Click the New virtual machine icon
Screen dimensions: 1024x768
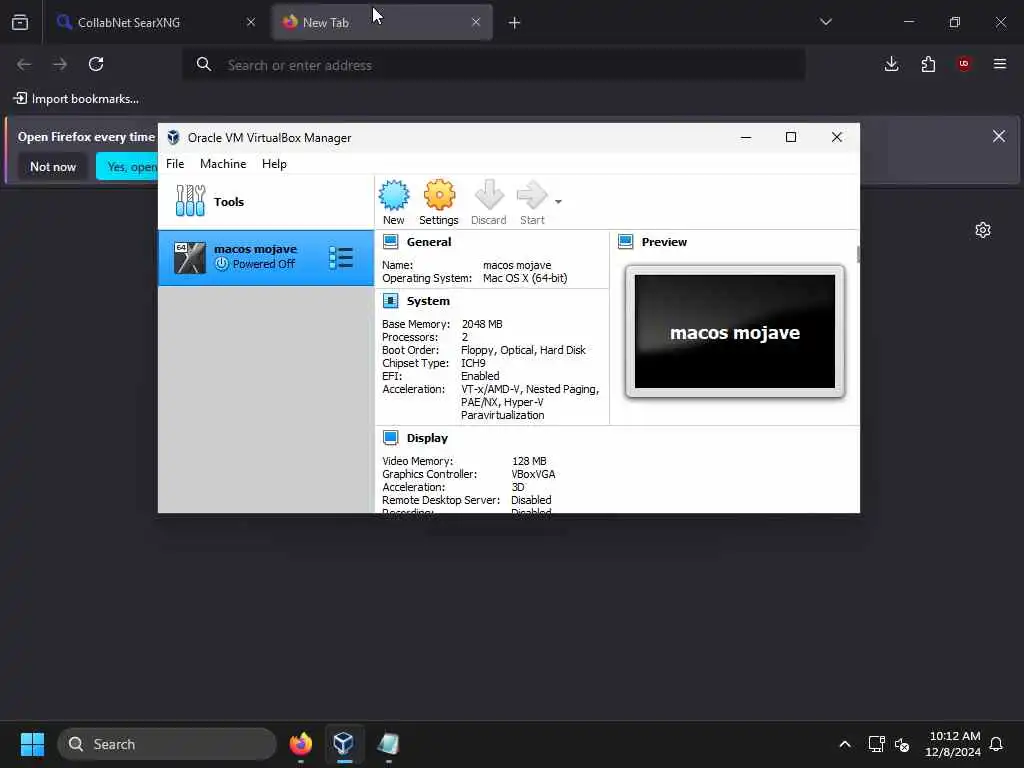click(x=394, y=202)
